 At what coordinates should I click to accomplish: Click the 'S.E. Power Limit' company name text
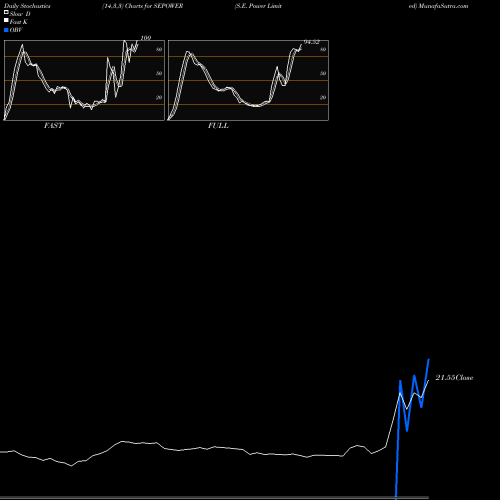pos(258,6)
